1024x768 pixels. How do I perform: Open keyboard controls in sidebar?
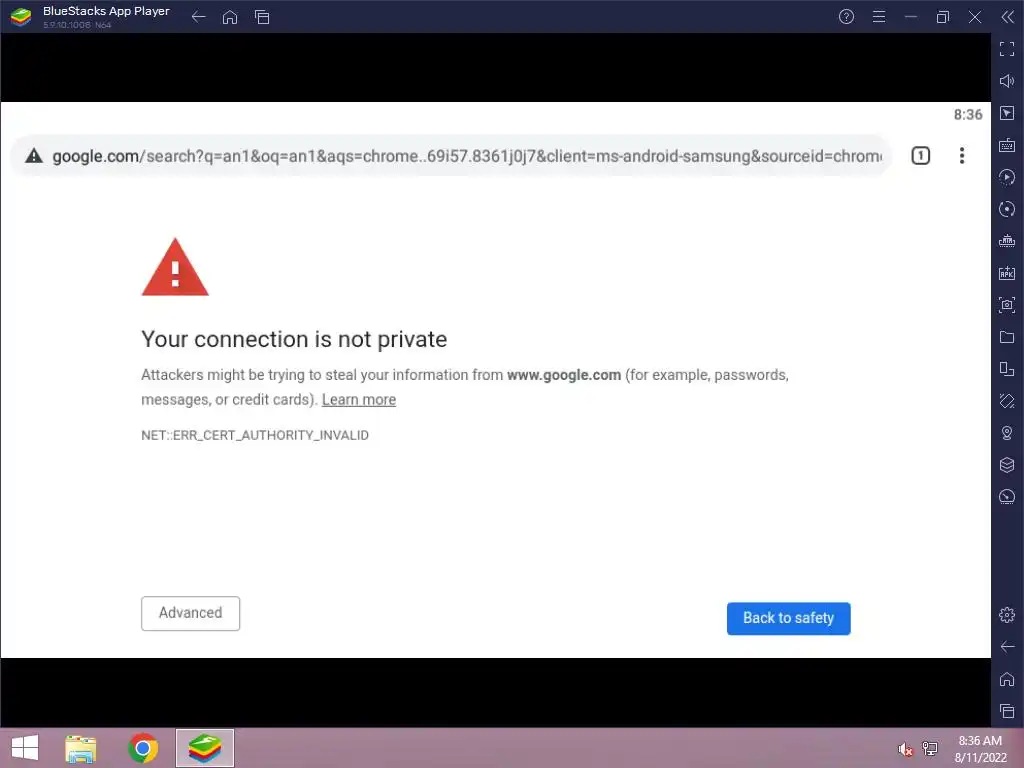click(x=1007, y=145)
